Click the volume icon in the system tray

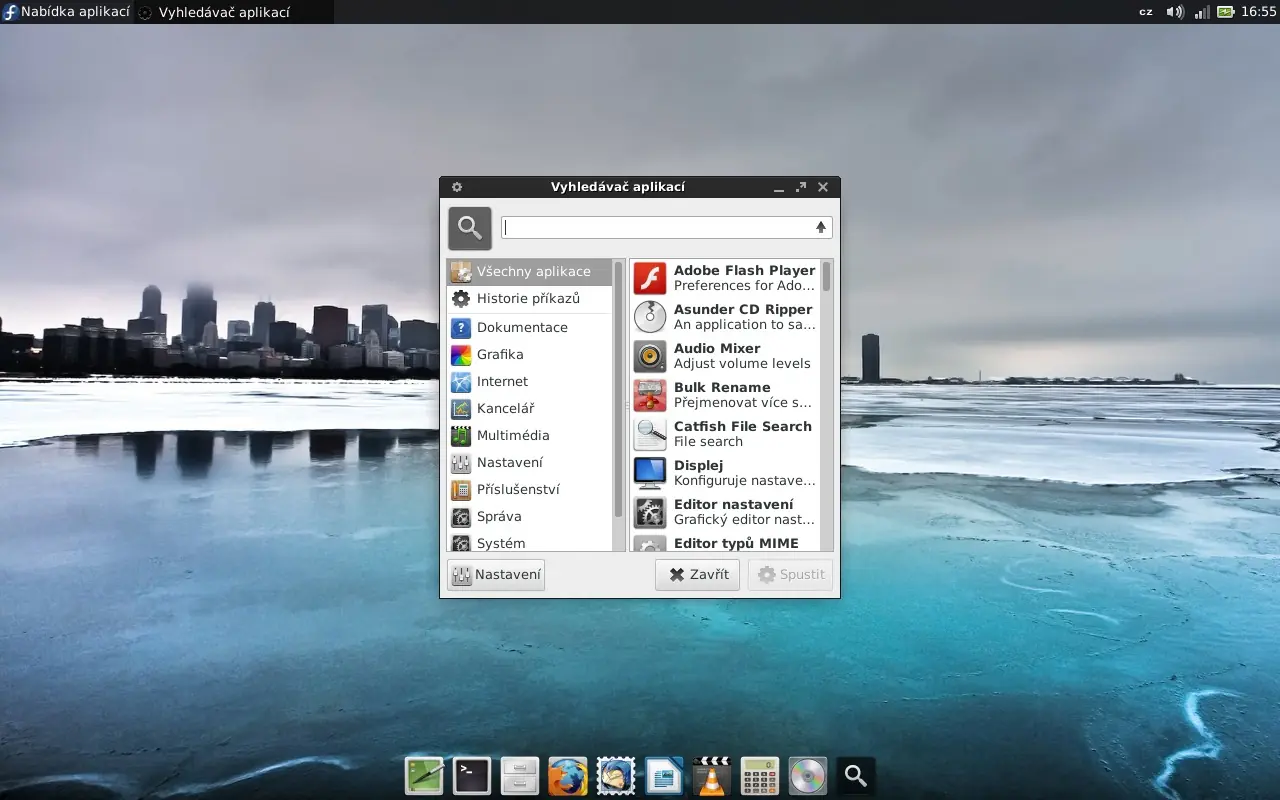[x=1175, y=12]
